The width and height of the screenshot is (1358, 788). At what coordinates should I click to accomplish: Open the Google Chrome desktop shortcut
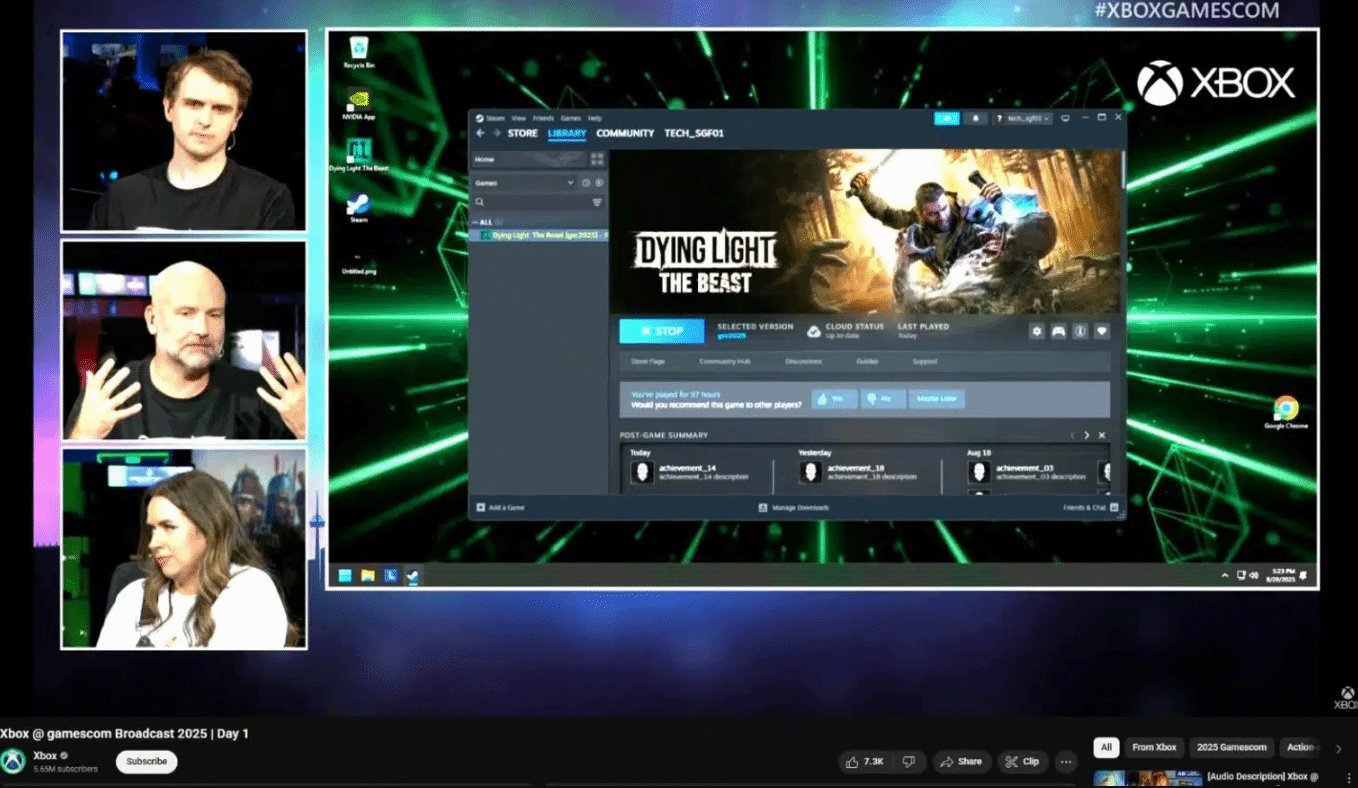pyautogui.click(x=1286, y=412)
